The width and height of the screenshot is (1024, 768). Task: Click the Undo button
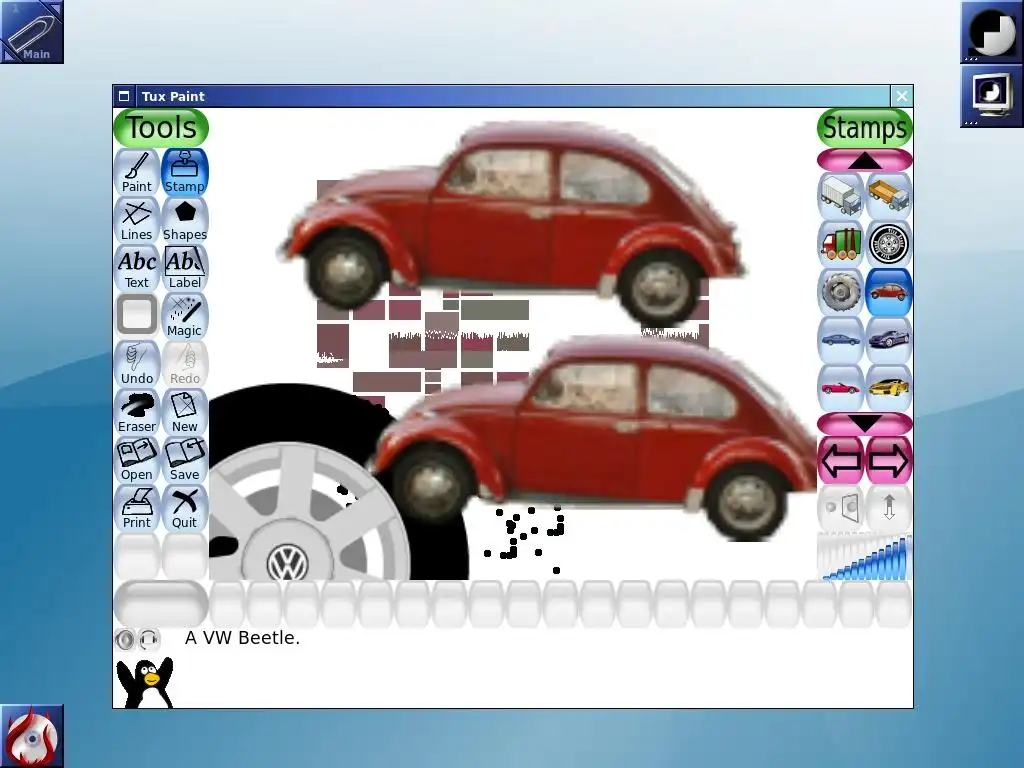(x=136, y=364)
